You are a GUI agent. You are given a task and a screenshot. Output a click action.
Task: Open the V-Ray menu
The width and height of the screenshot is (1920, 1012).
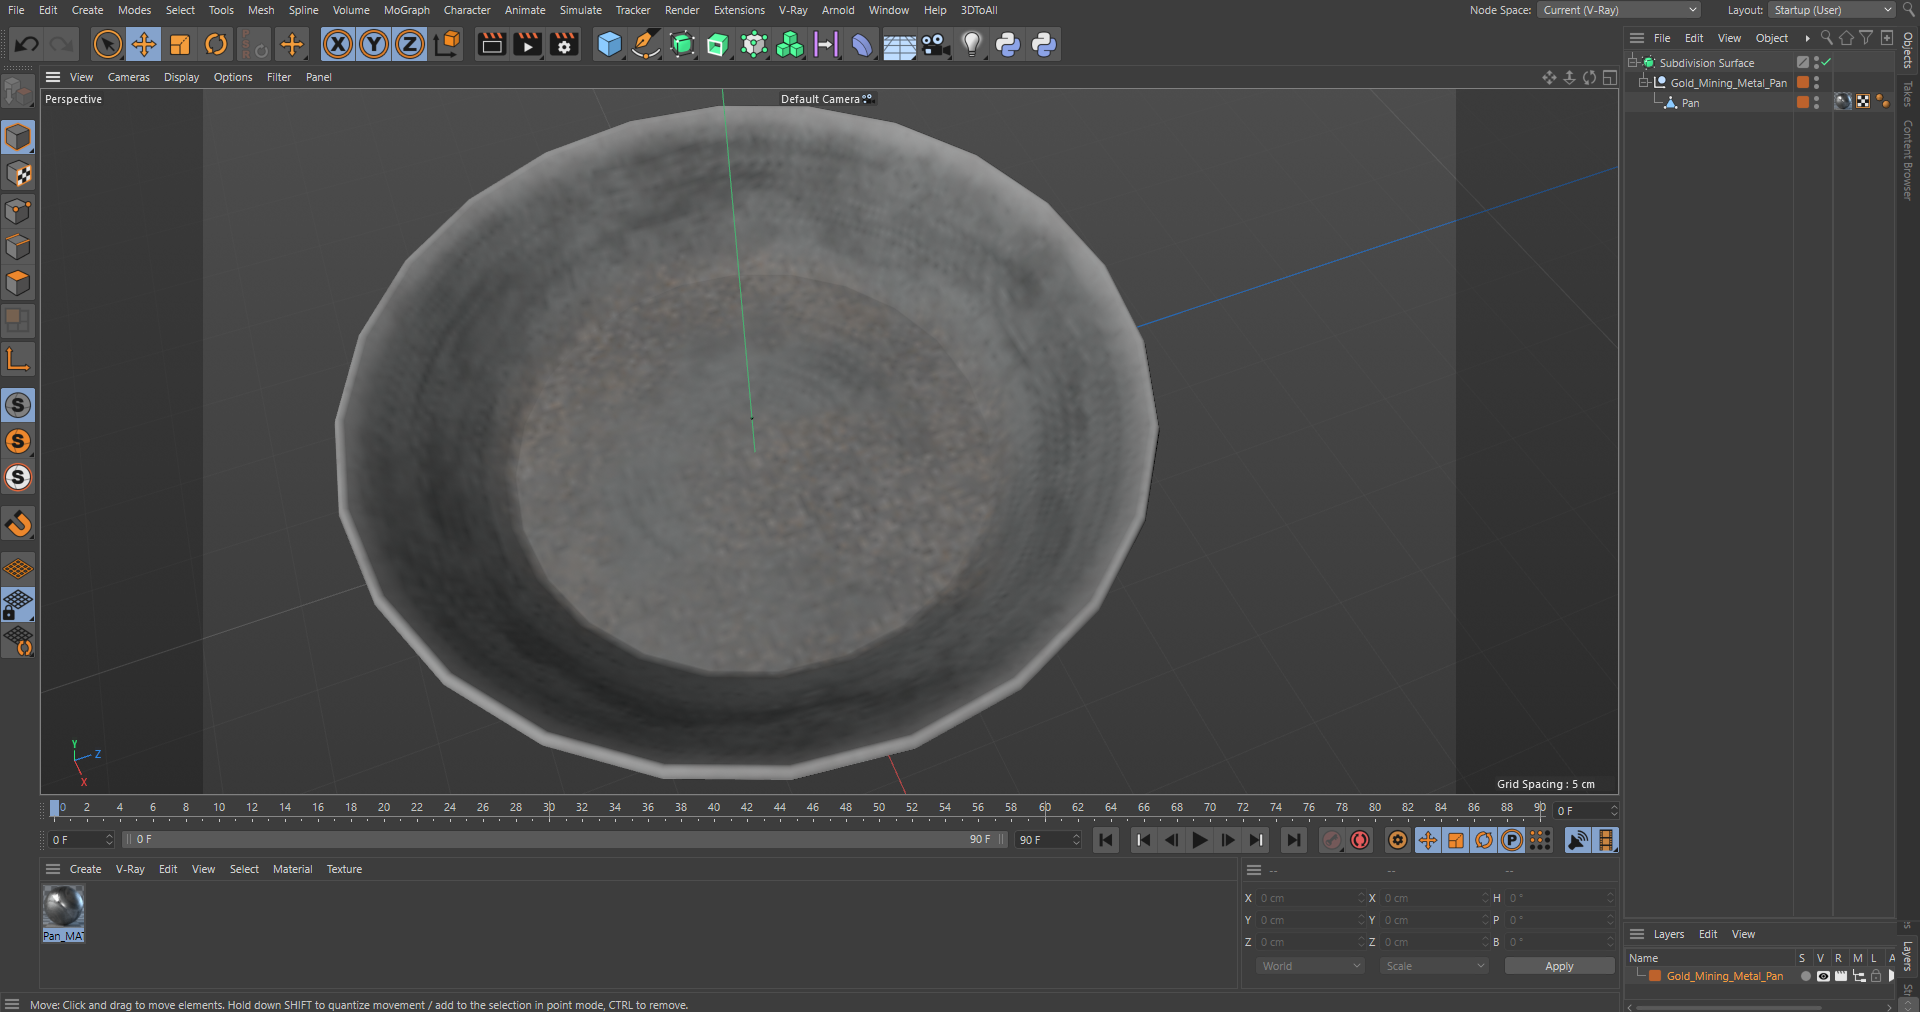point(792,10)
